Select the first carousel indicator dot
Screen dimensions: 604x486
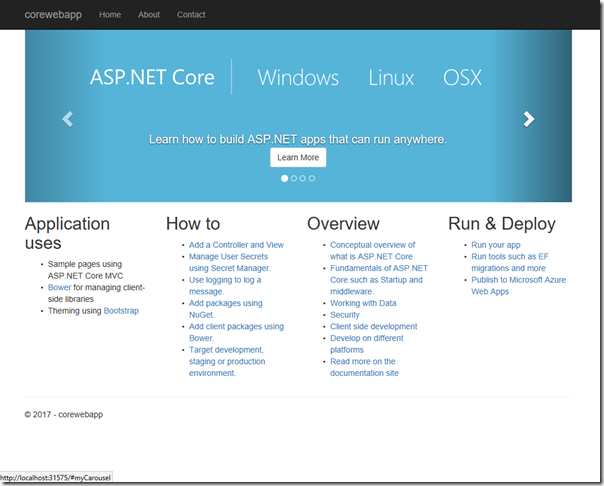284,178
